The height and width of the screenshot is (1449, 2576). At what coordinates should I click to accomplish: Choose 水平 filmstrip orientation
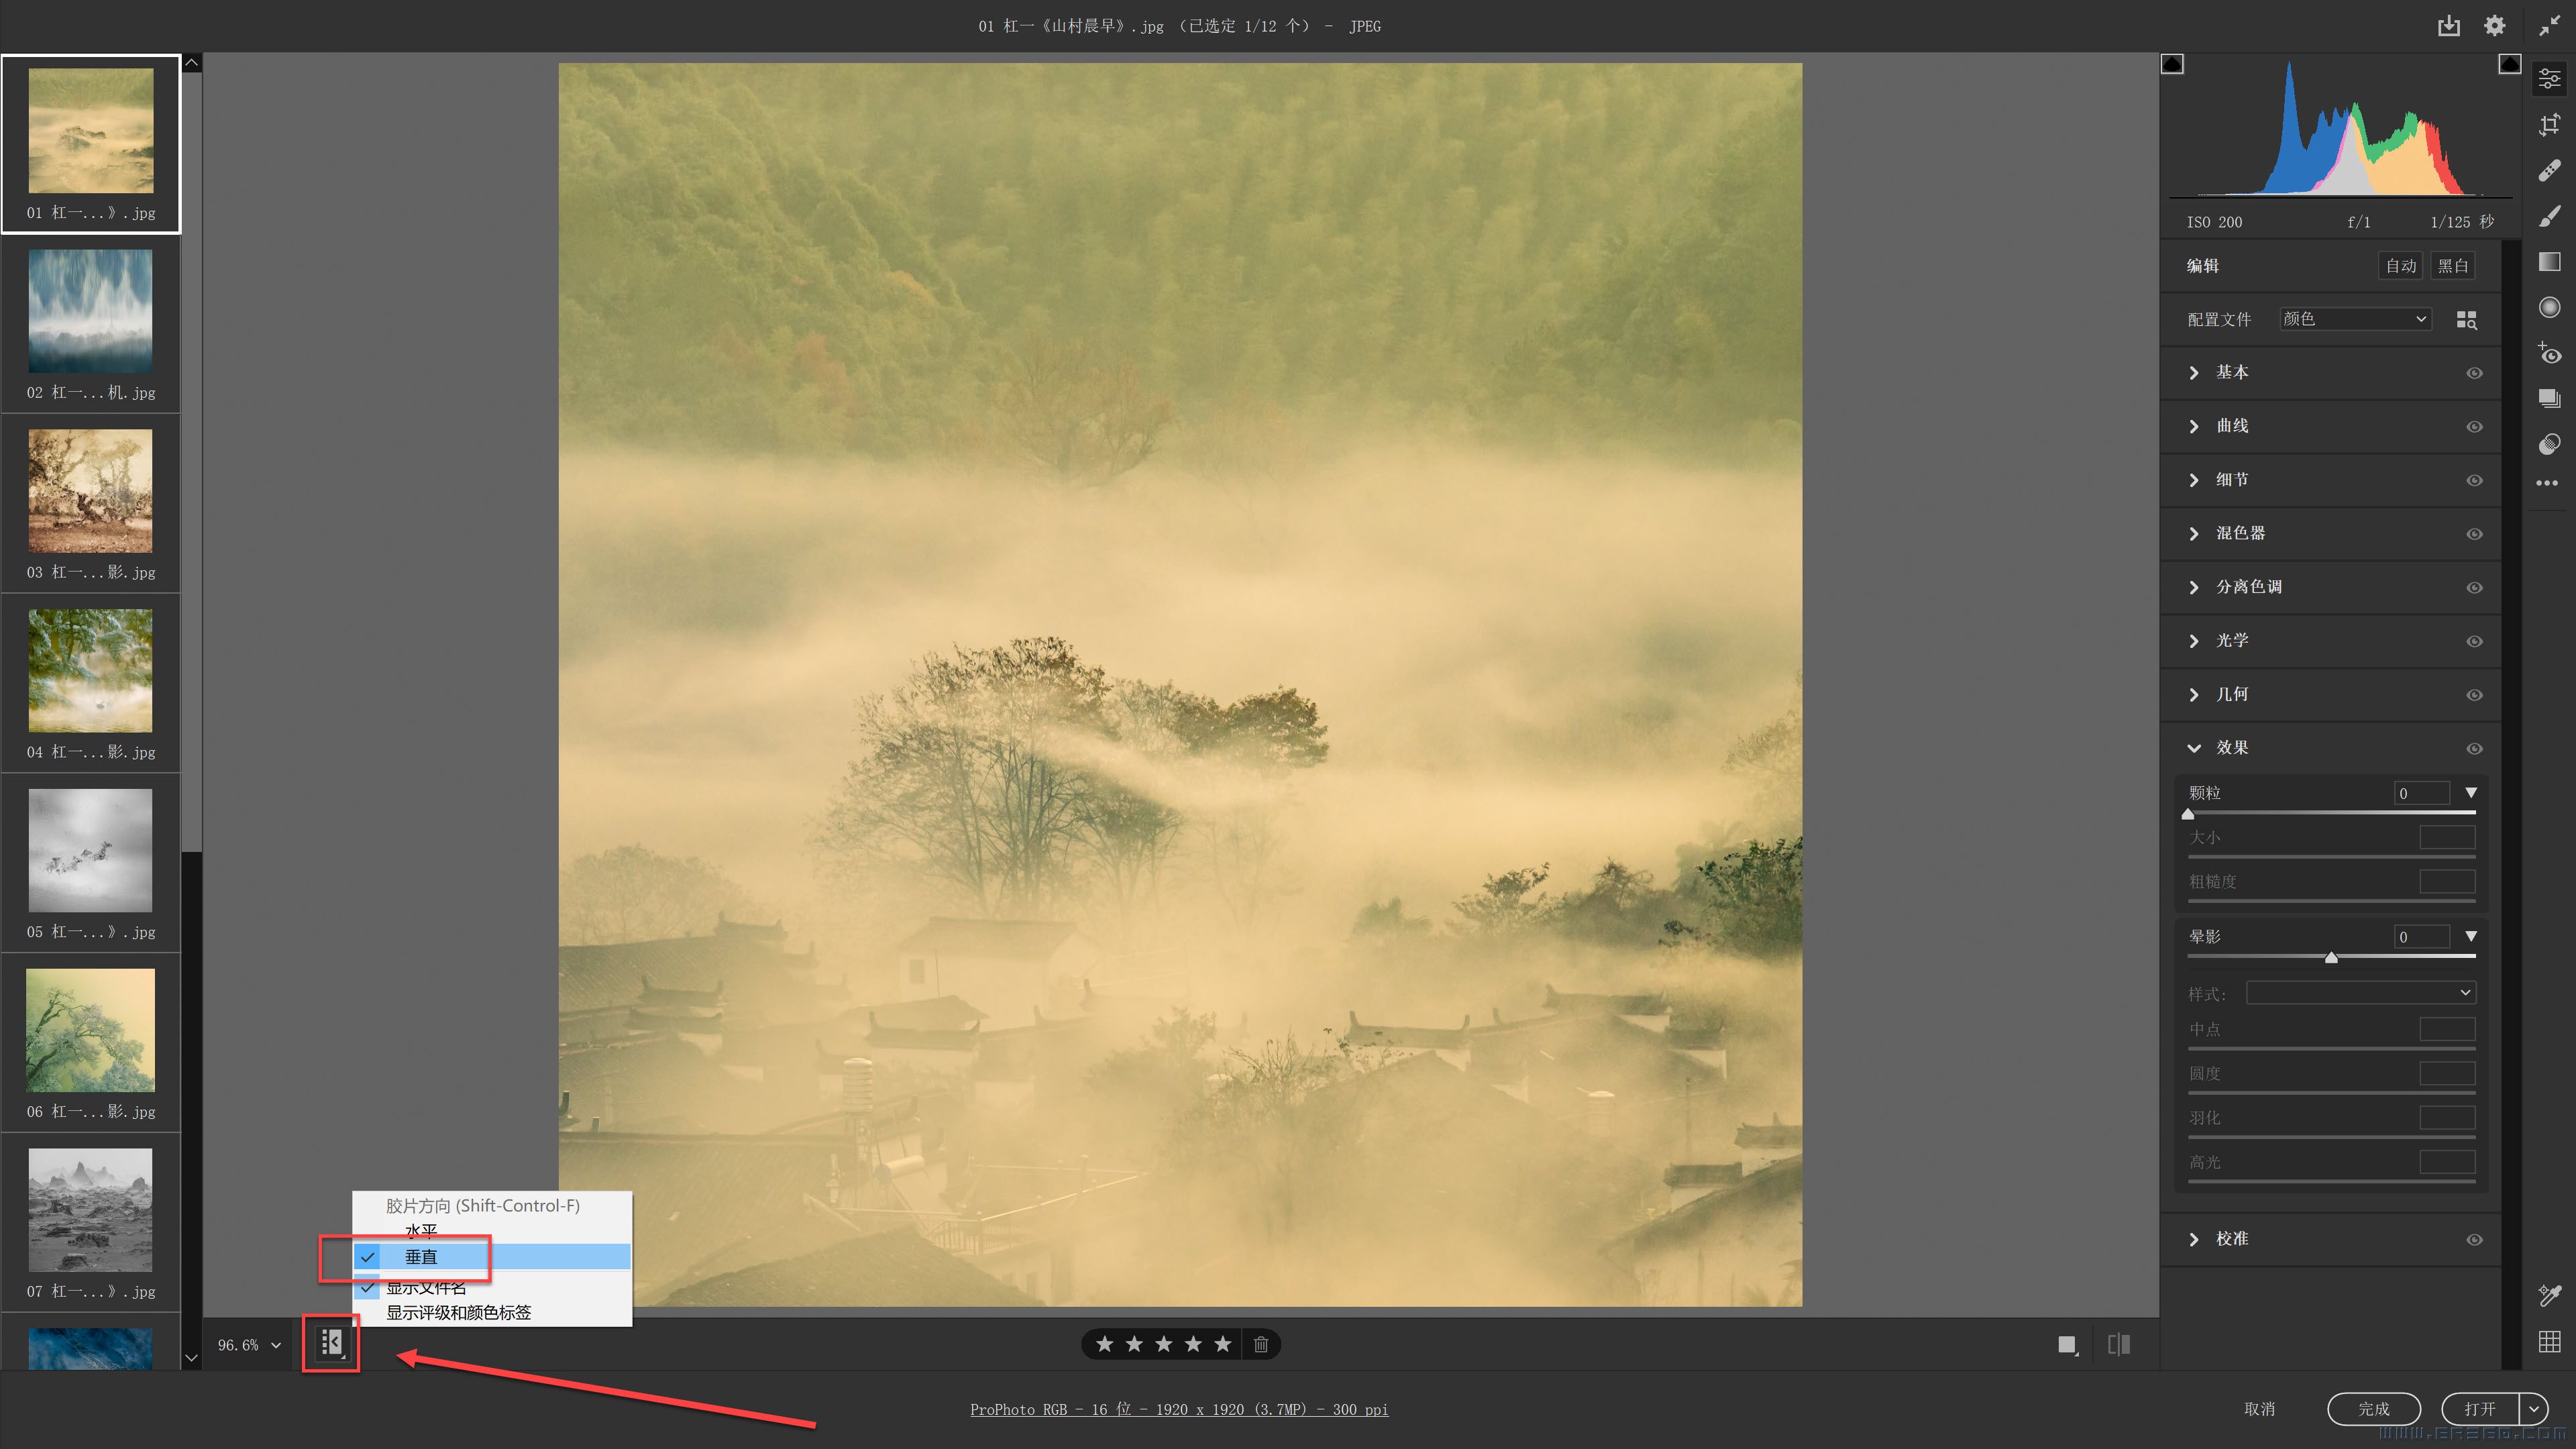click(x=421, y=1230)
